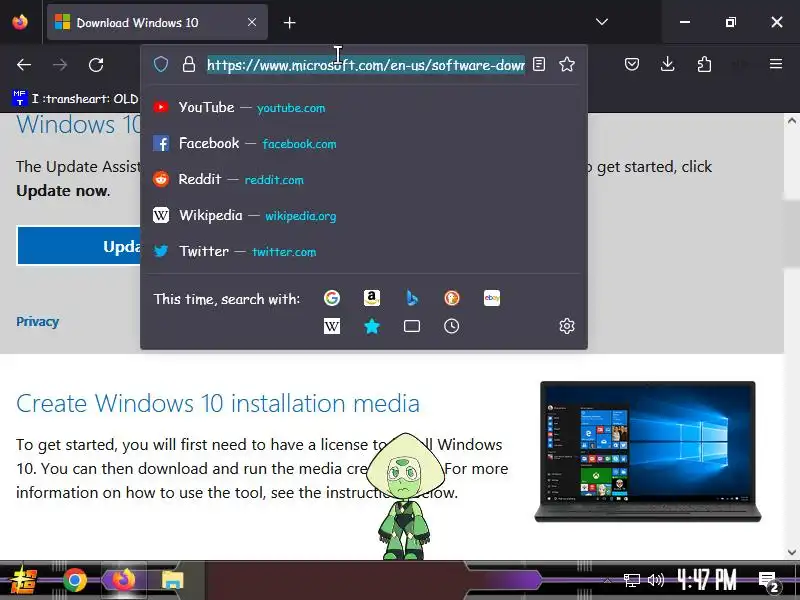Viewport: 800px width, 600px height.
Task: Open the notification center icon
Action: tap(768, 581)
